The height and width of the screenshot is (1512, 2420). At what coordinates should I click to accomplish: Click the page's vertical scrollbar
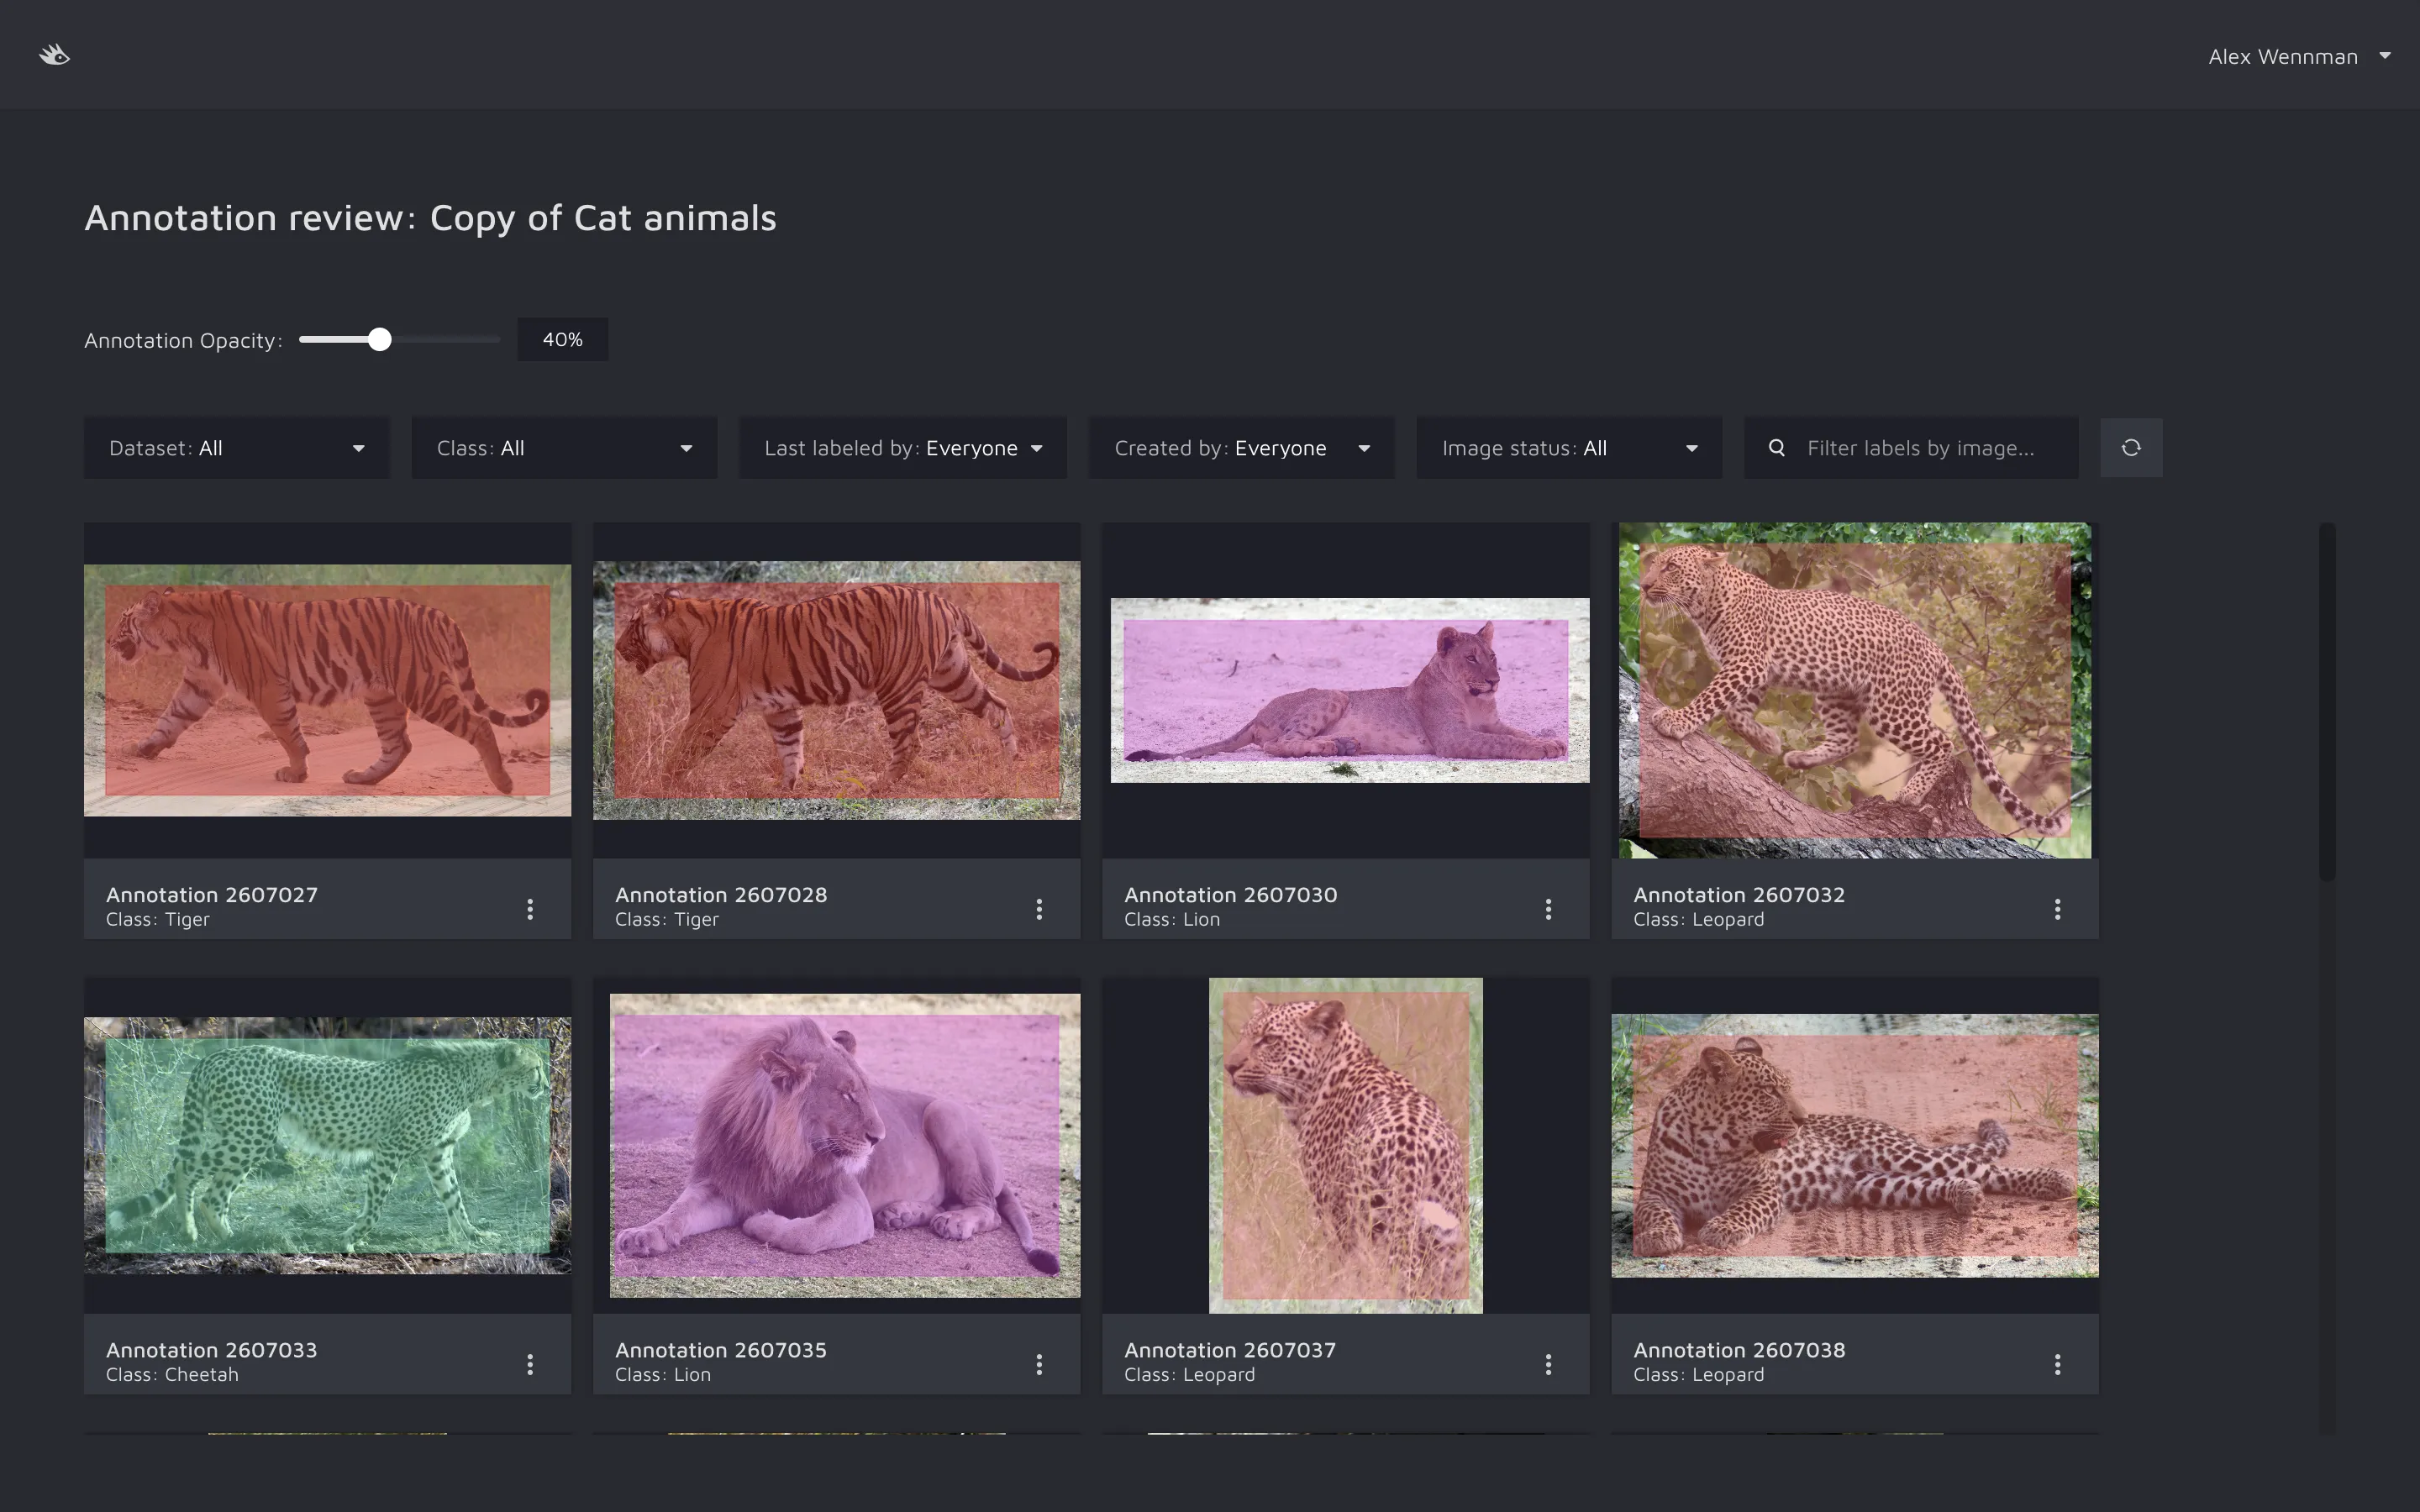click(2327, 700)
